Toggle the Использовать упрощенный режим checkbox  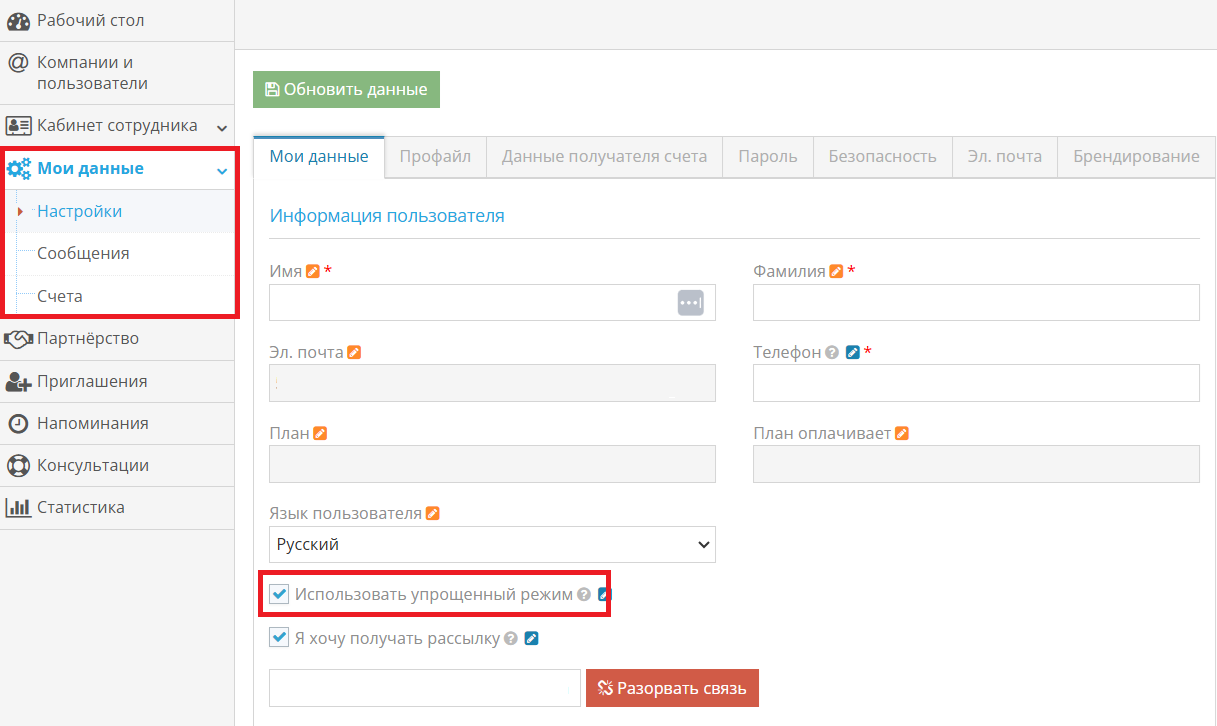279,595
